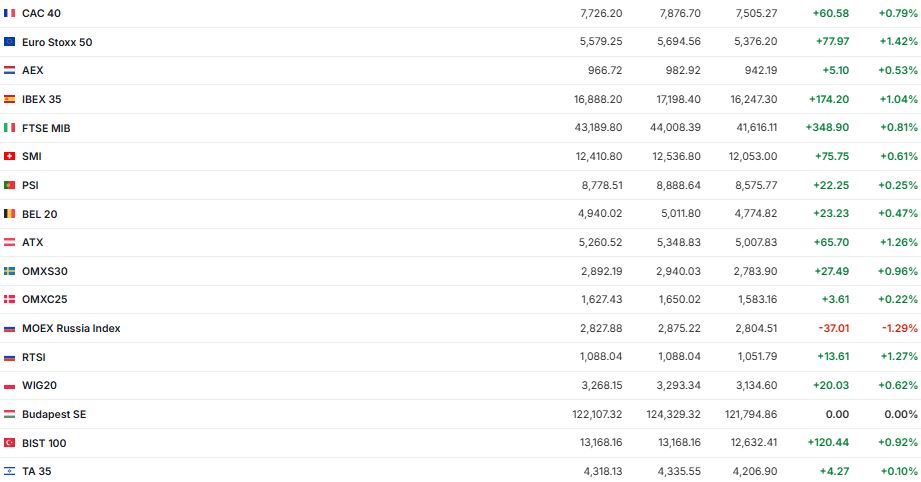Click the EU flag icon next to Euro Stoxx 50
The width and height of the screenshot is (921, 482).
[9, 42]
